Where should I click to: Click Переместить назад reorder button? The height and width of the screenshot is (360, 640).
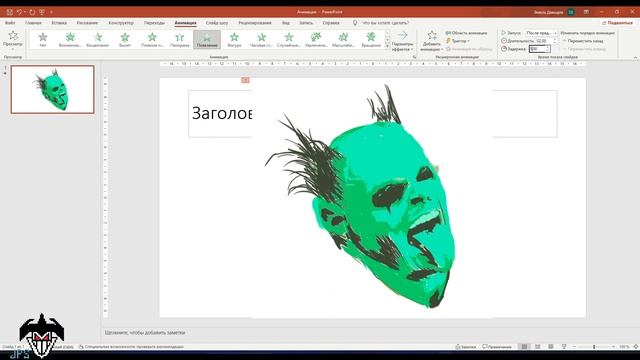pyautogui.click(x=583, y=41)
